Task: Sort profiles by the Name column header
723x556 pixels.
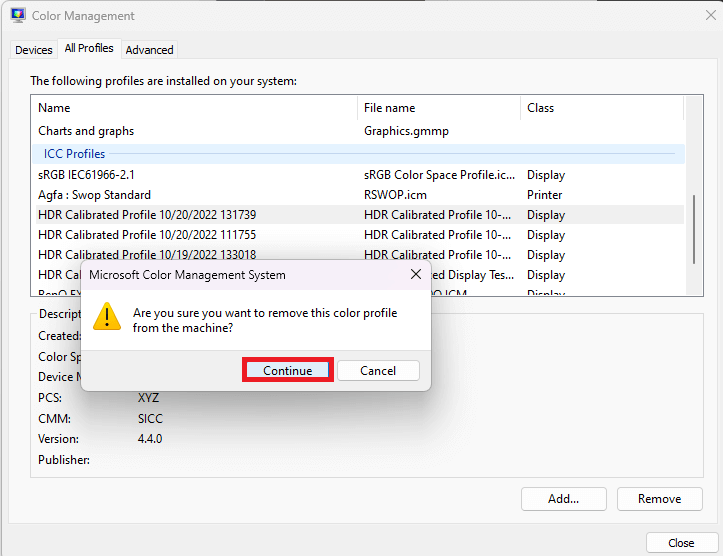Action: pyautogui.click(x=195, y=108)
